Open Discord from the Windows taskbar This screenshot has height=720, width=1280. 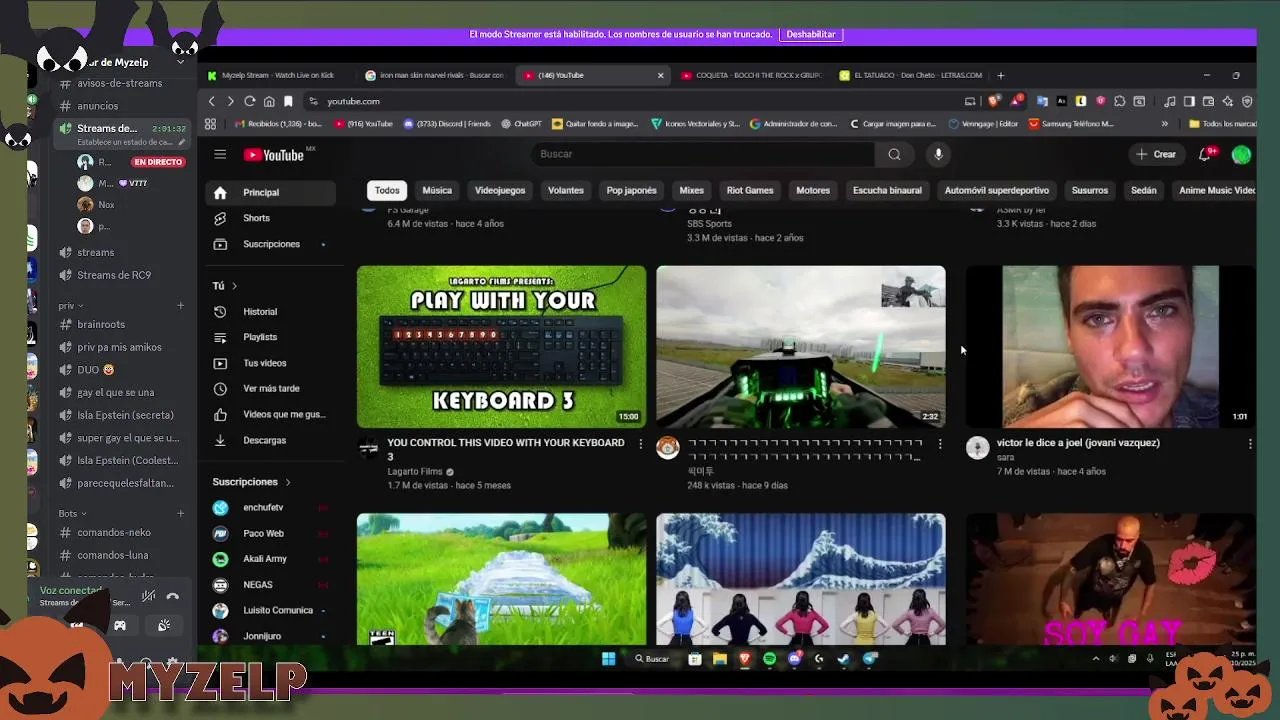tap(795, 658)
